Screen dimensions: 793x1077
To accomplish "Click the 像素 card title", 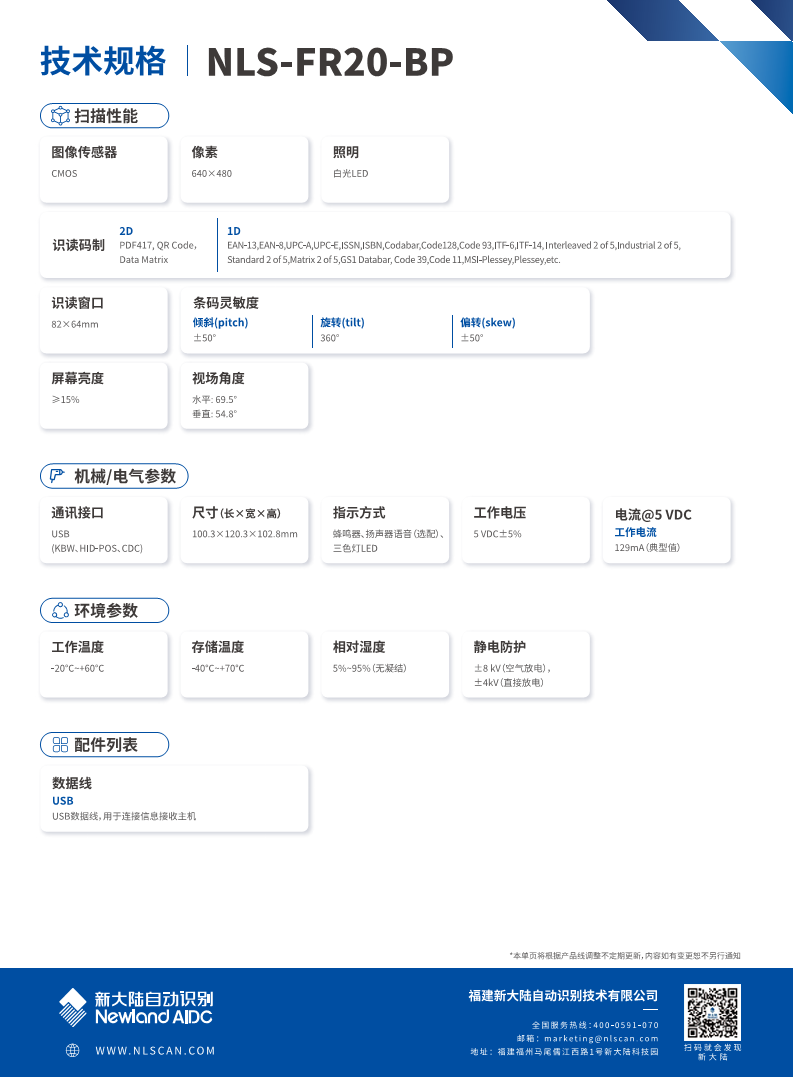I will click(205, 152).
